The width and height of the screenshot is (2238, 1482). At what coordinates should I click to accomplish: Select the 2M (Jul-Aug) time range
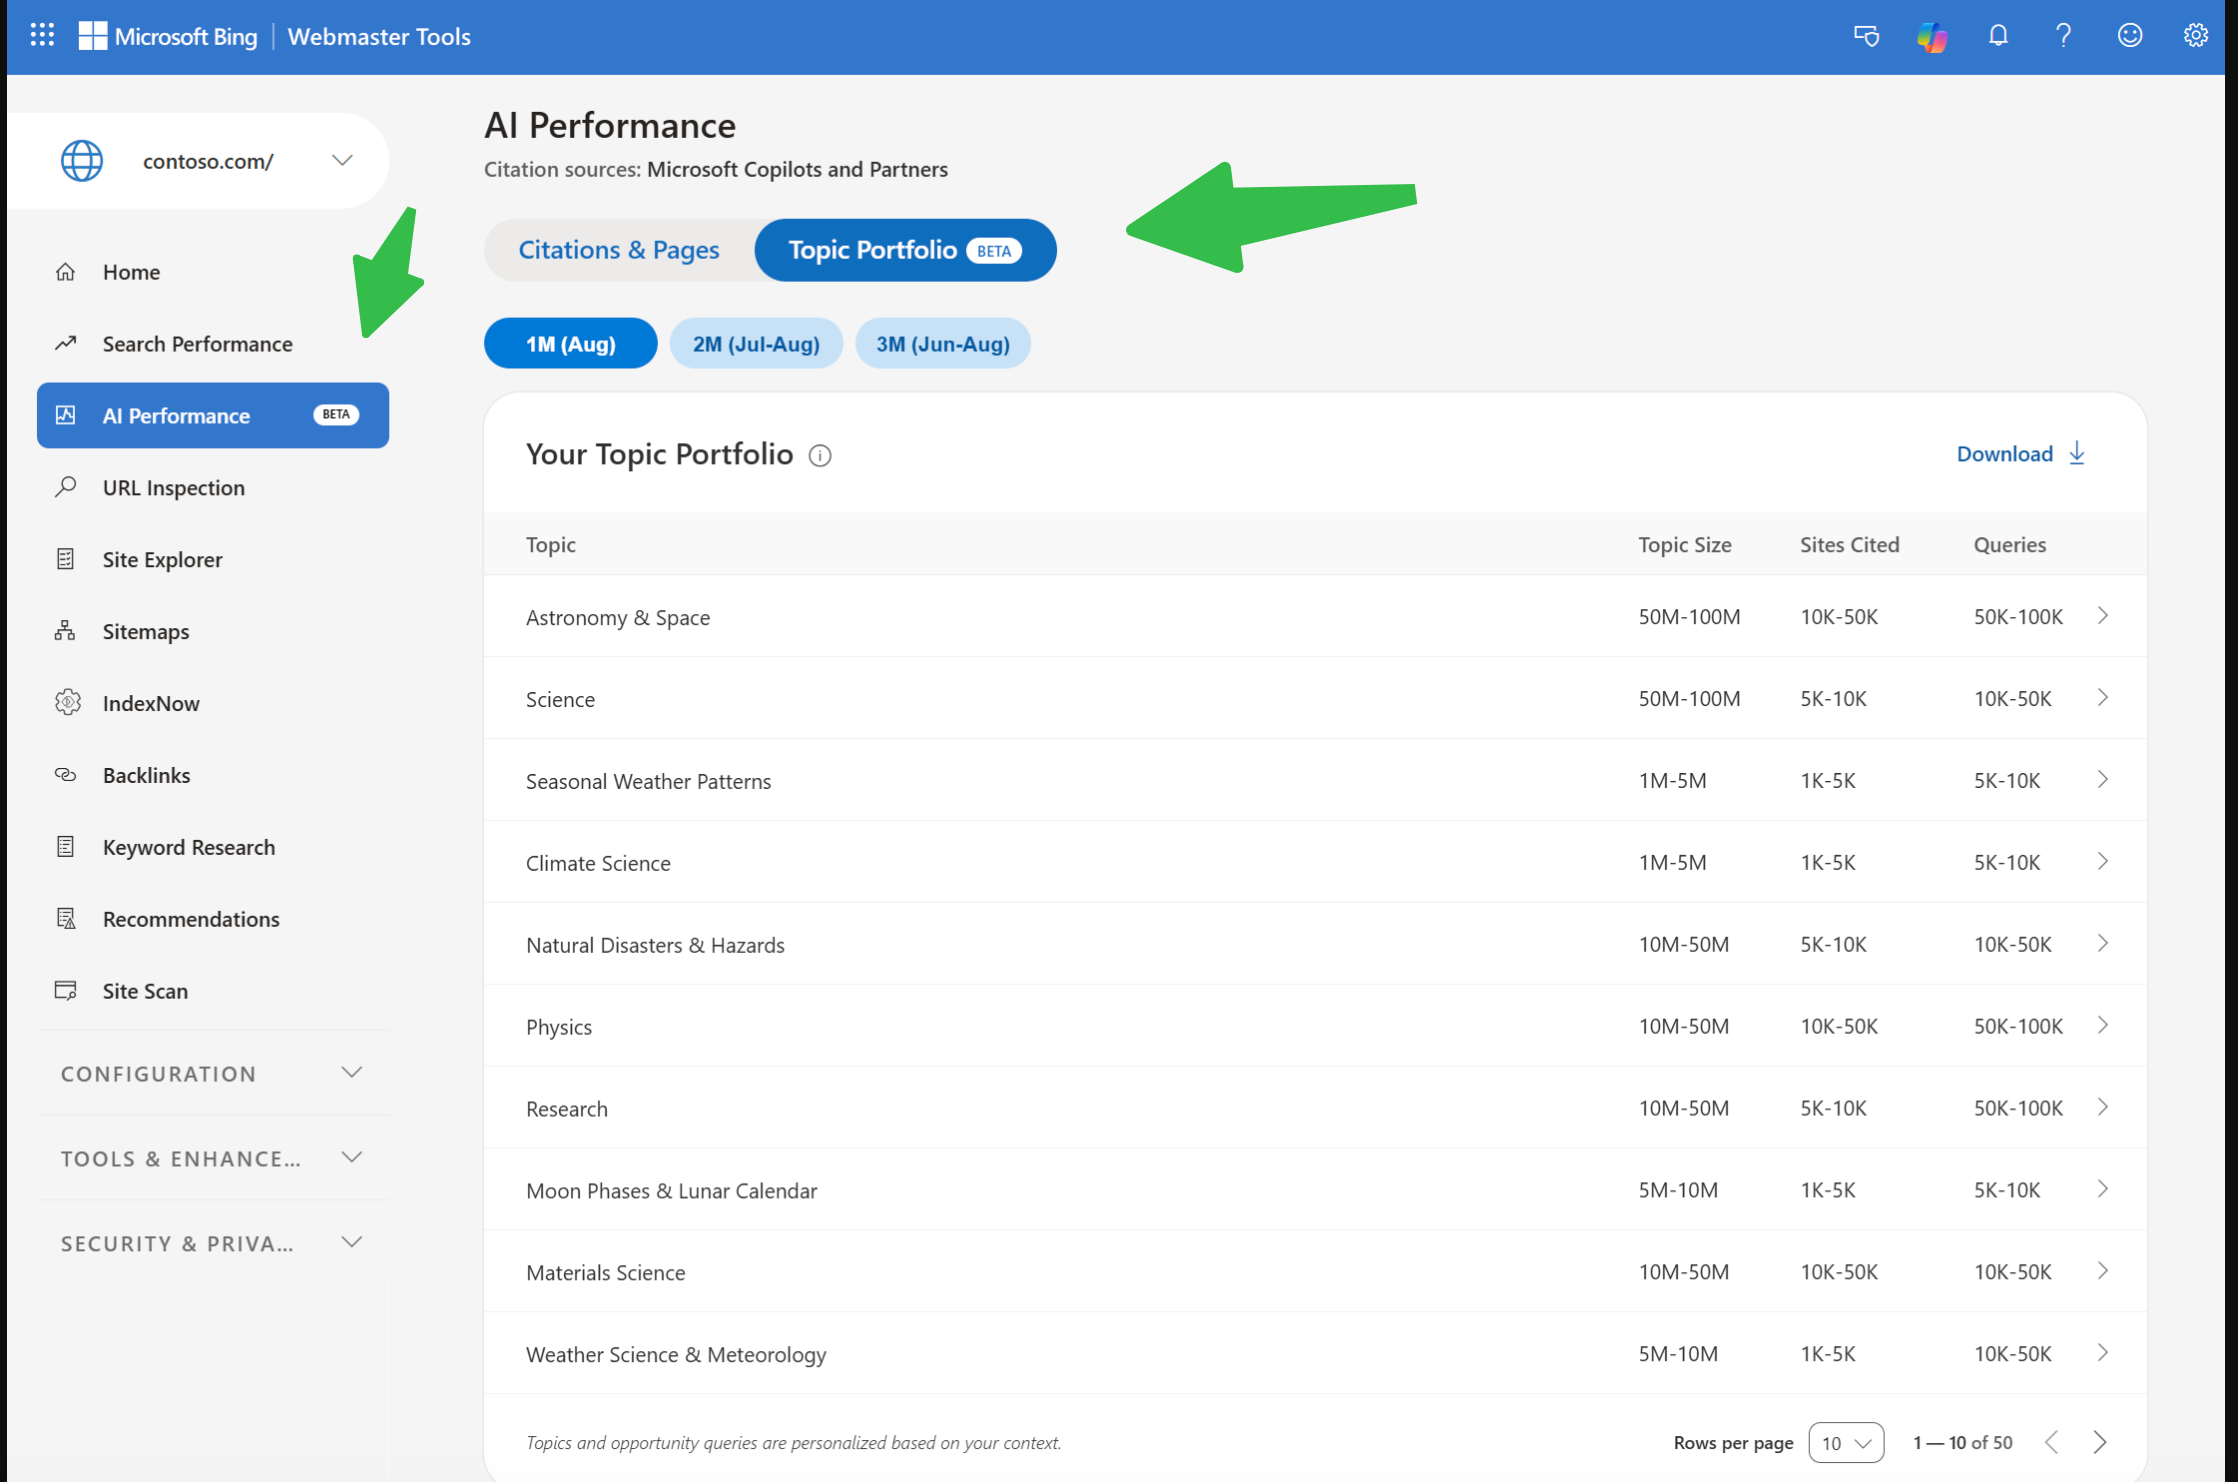click(756, 344)
